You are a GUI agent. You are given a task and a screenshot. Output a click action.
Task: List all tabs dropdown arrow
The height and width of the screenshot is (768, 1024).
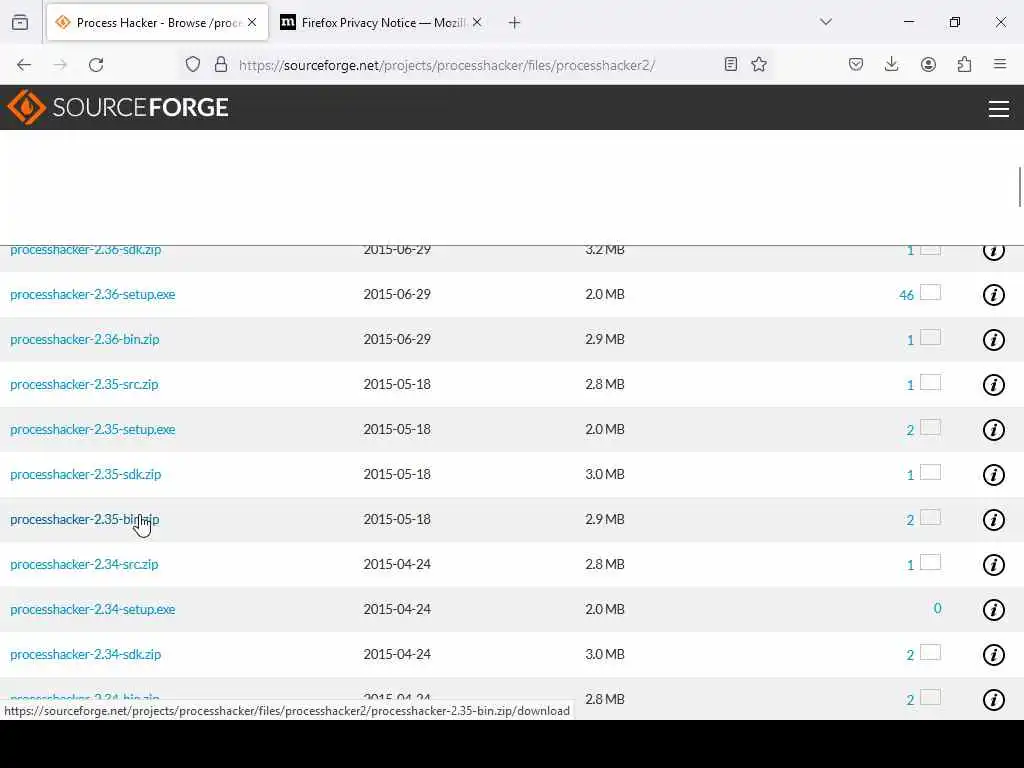pos(825,22)
